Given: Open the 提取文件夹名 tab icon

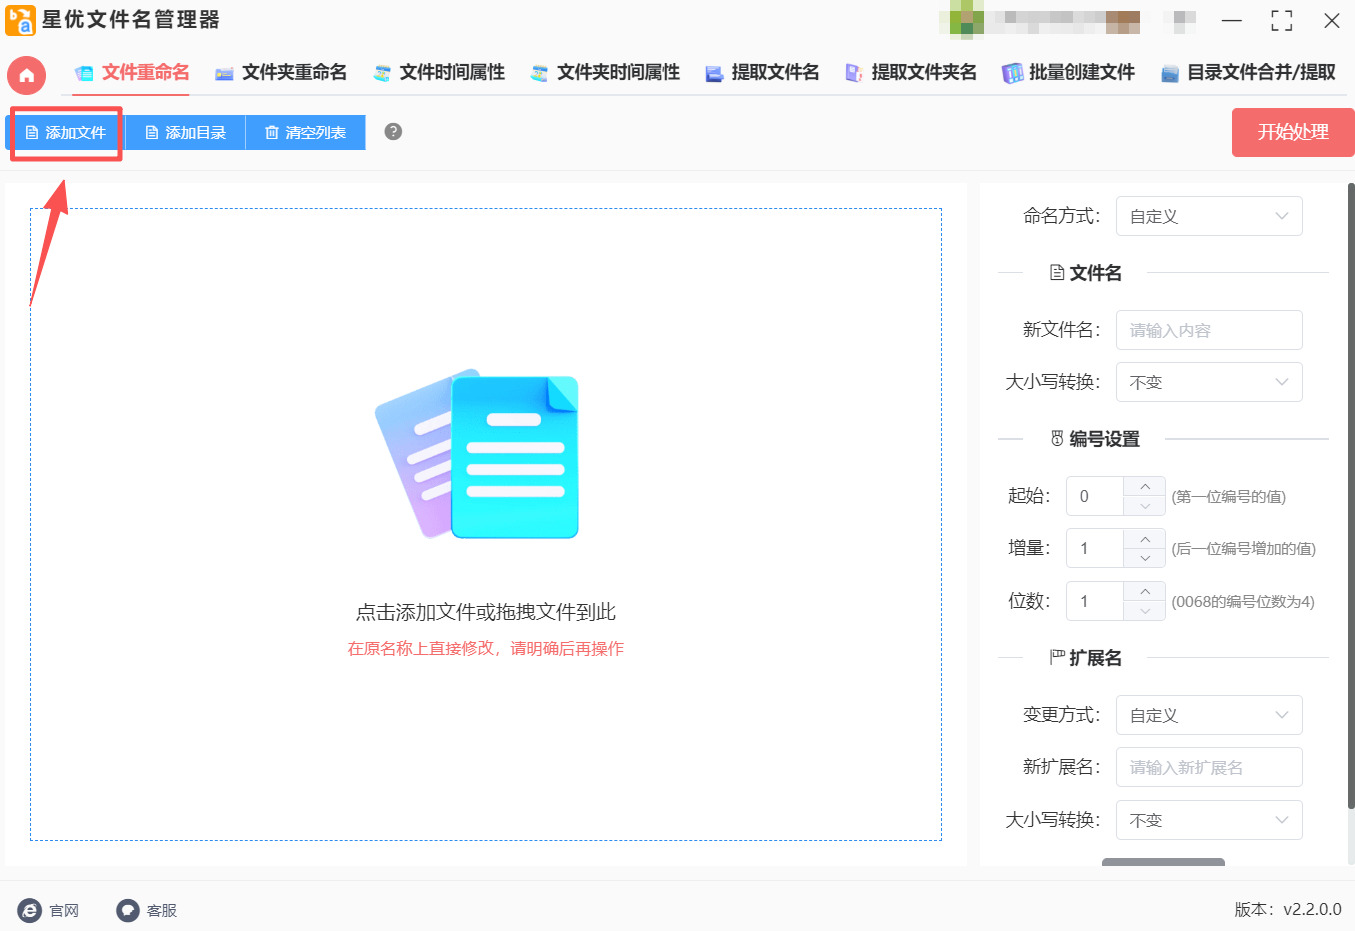Looking at the screenshot, I should [x=854, y=73].
